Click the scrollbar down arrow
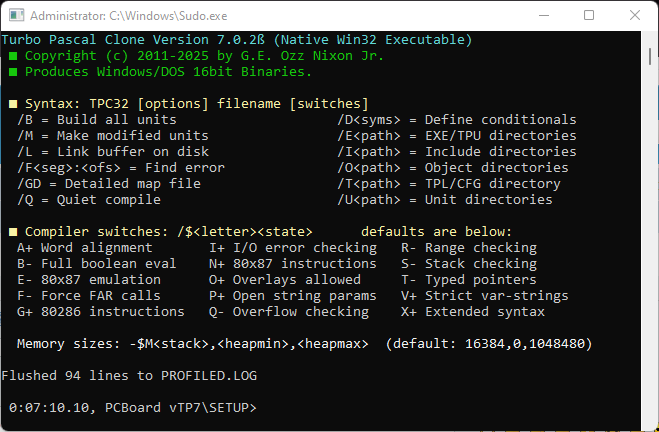The width and height of the screenshot is (659, 432). [650, 423]
